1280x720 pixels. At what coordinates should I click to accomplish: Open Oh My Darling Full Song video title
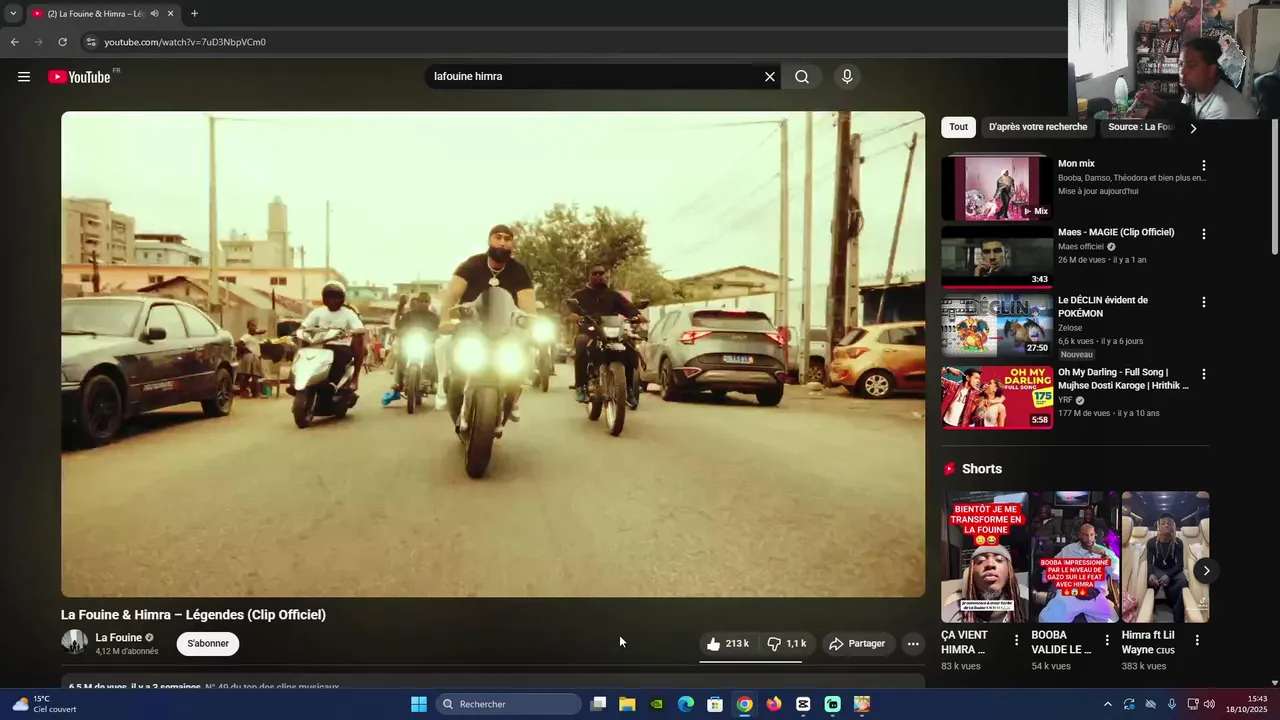[1123, 379]
